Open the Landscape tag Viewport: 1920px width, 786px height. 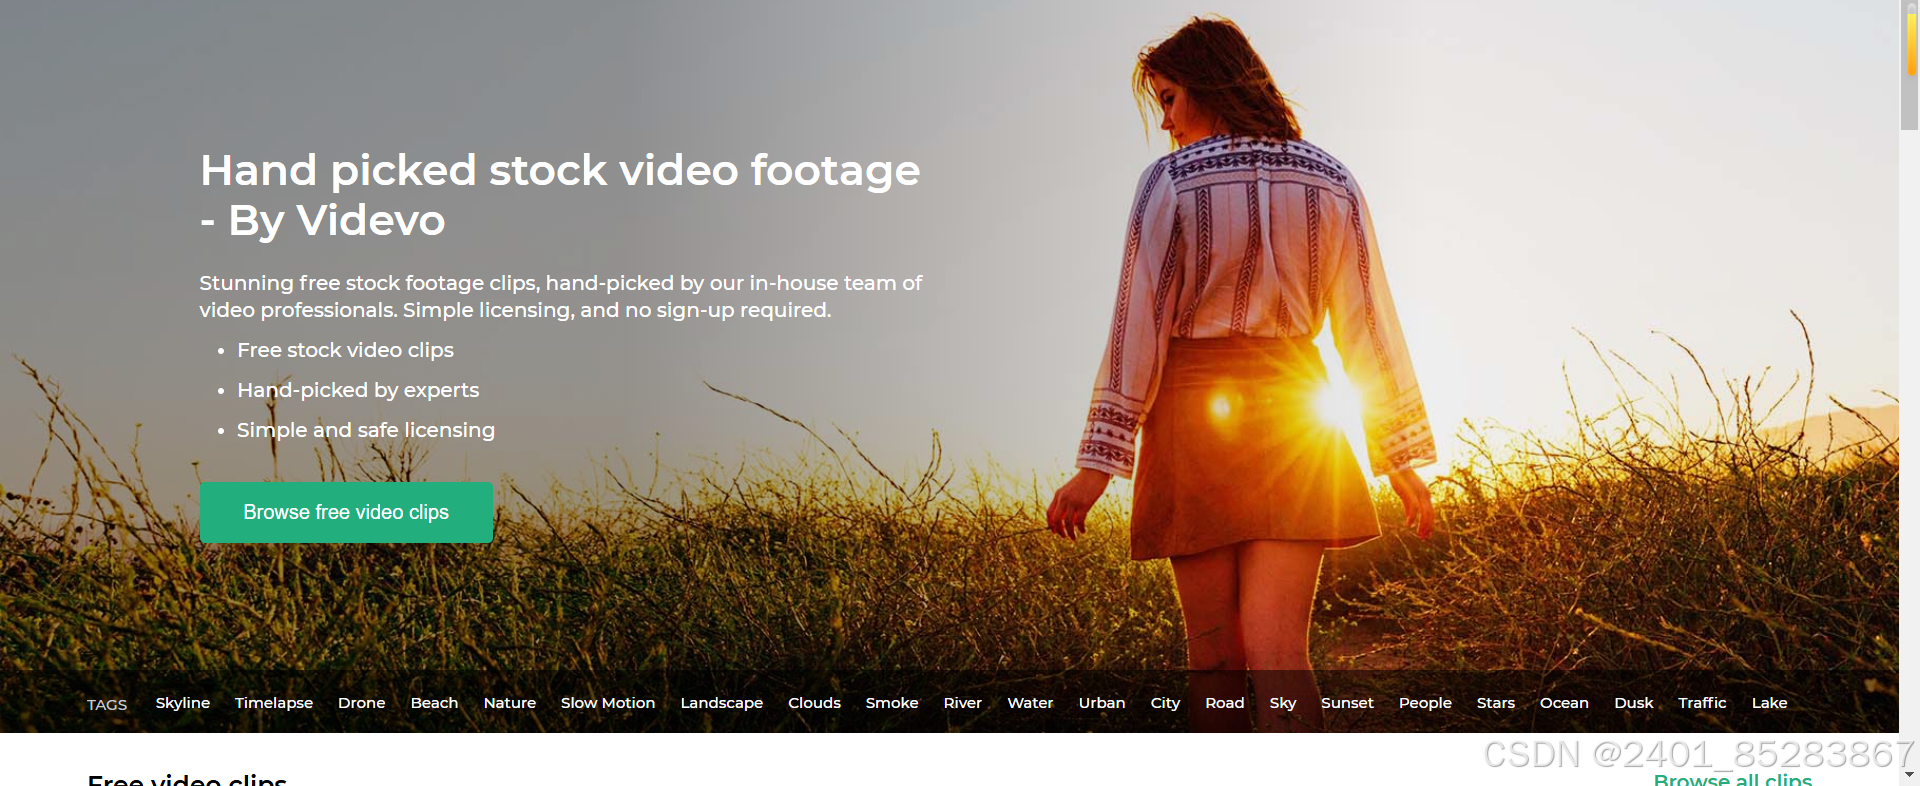[722, 703]
